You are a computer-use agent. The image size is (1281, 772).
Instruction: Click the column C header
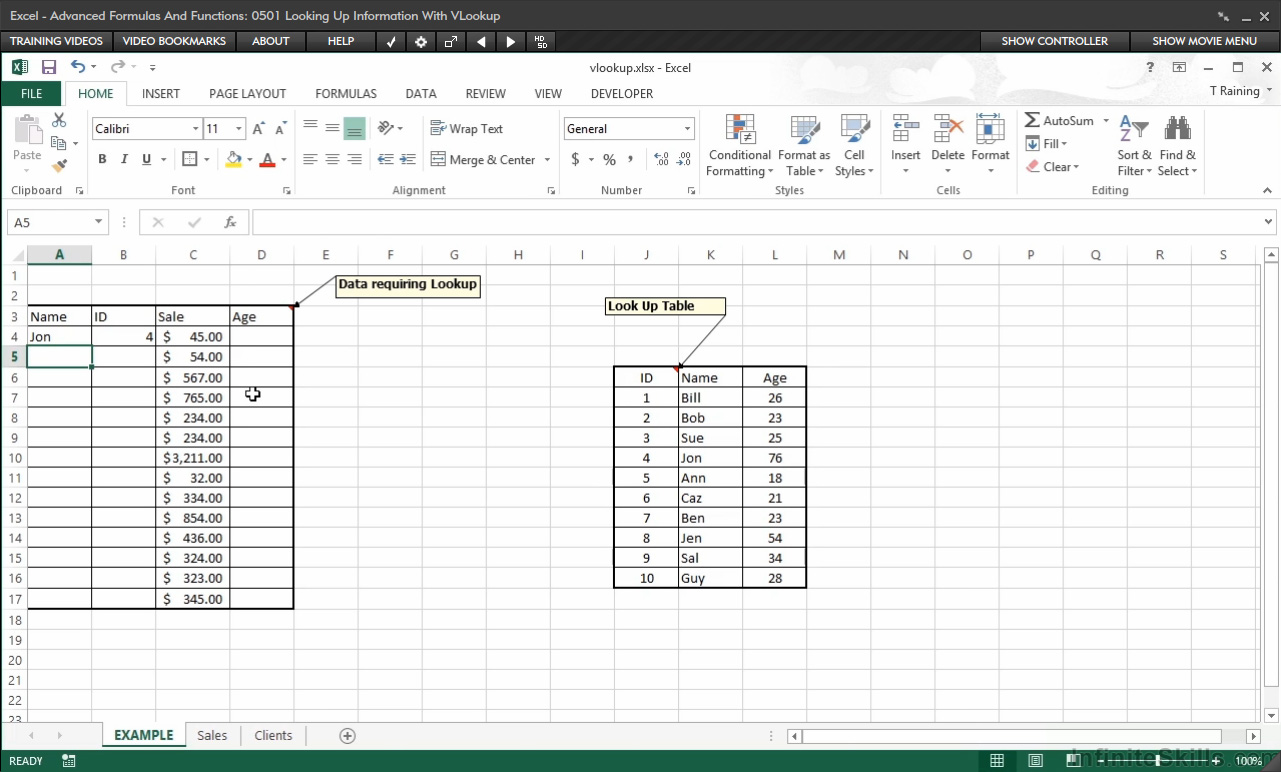click(193, 255)
